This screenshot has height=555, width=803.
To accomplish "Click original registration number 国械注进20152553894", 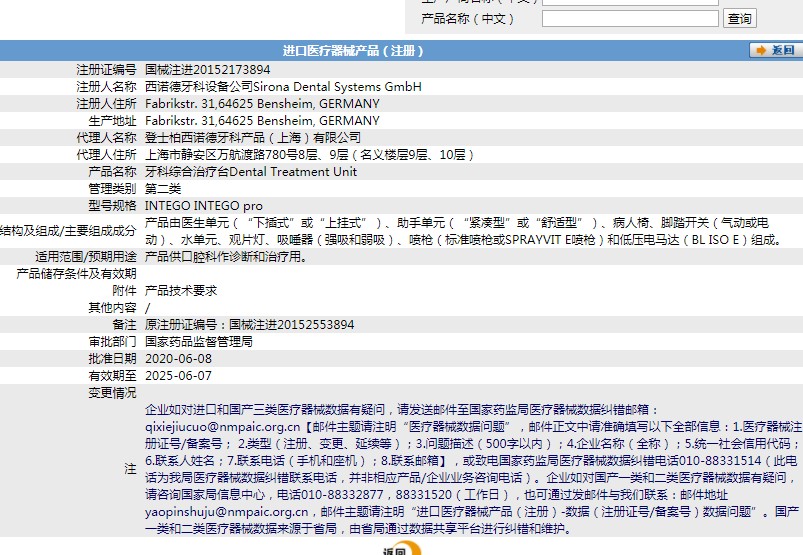I will pos(291,325).
